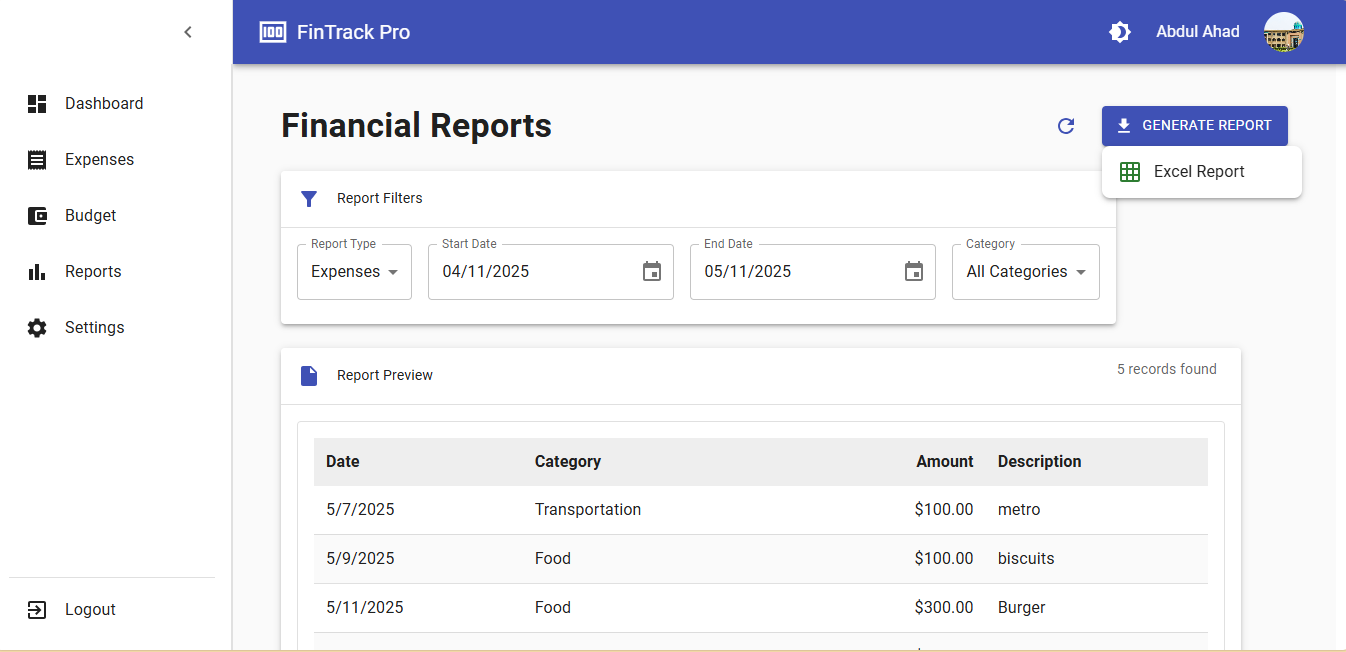Click the Start Date field 04/11/2025
The image size is (1346, 652).
pos(551,271)
